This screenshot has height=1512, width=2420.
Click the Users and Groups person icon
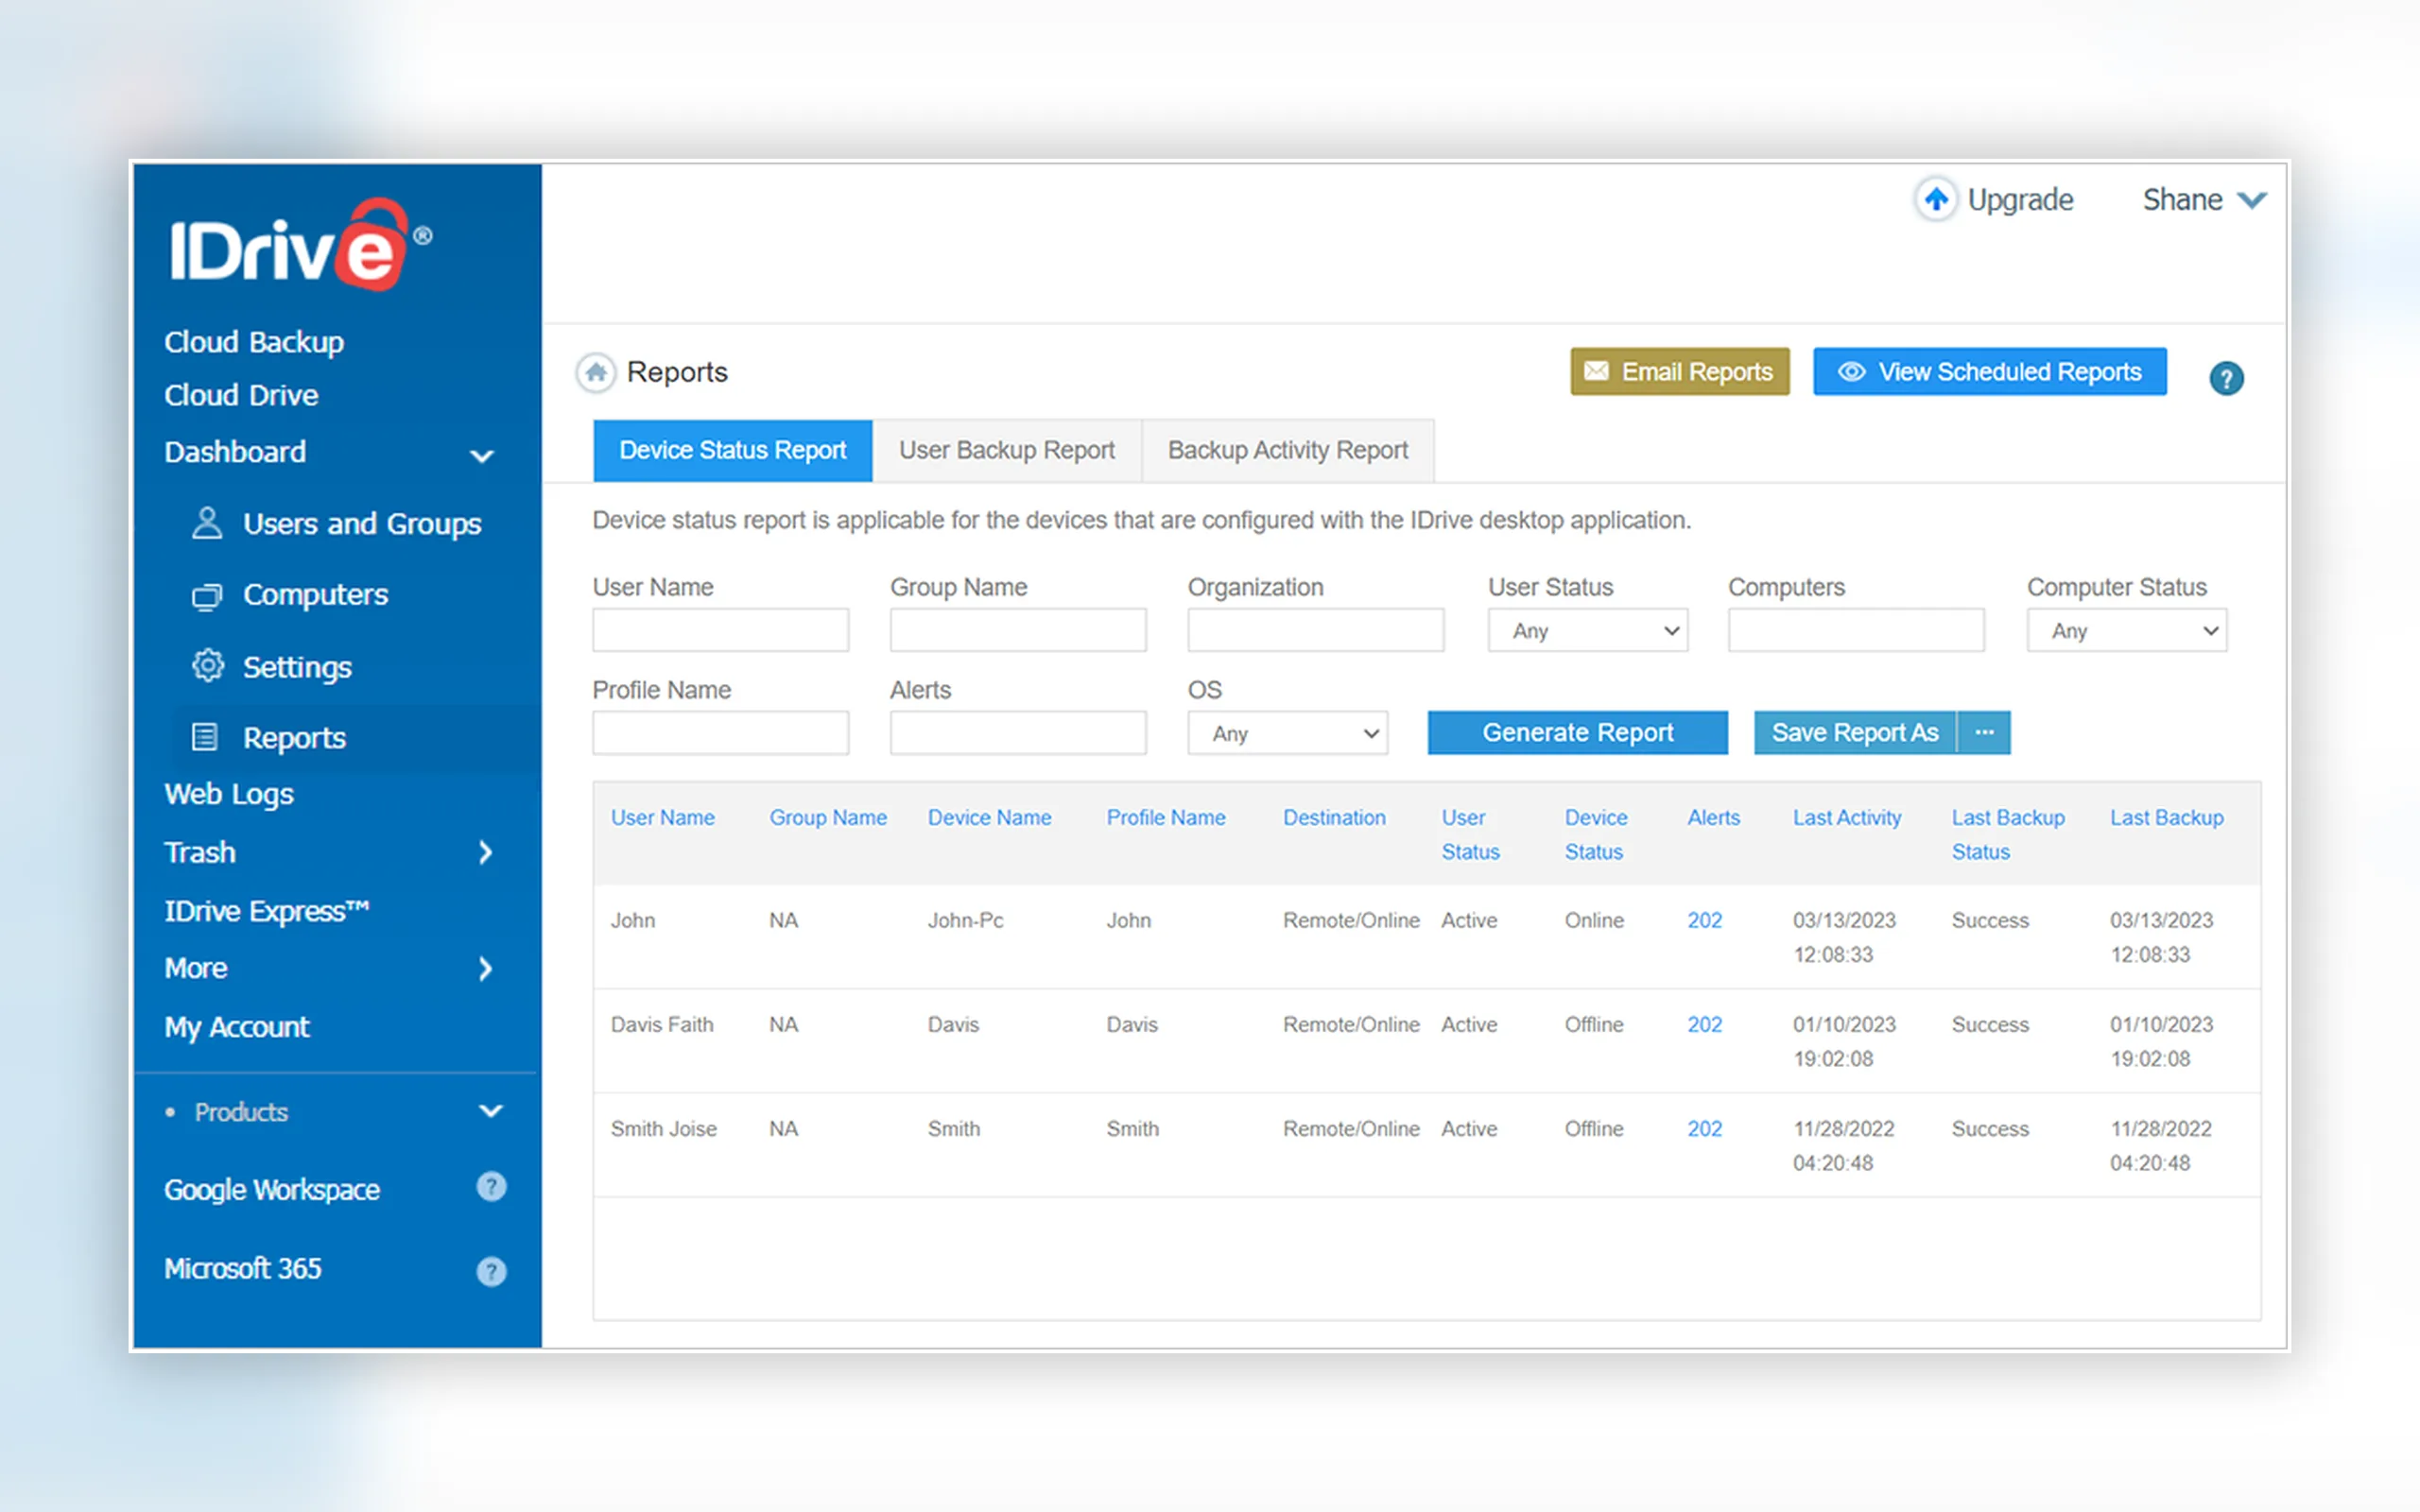(207, 523)
